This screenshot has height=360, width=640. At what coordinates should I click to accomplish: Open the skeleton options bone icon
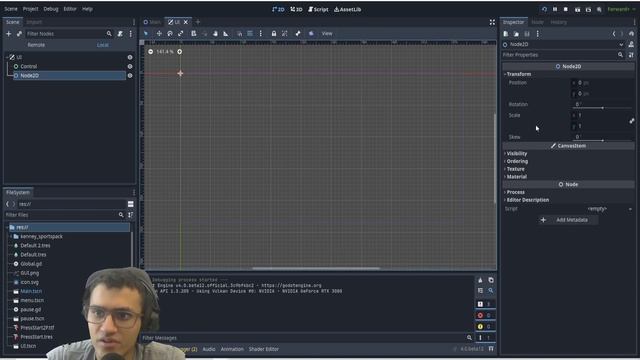coord(298,33)
